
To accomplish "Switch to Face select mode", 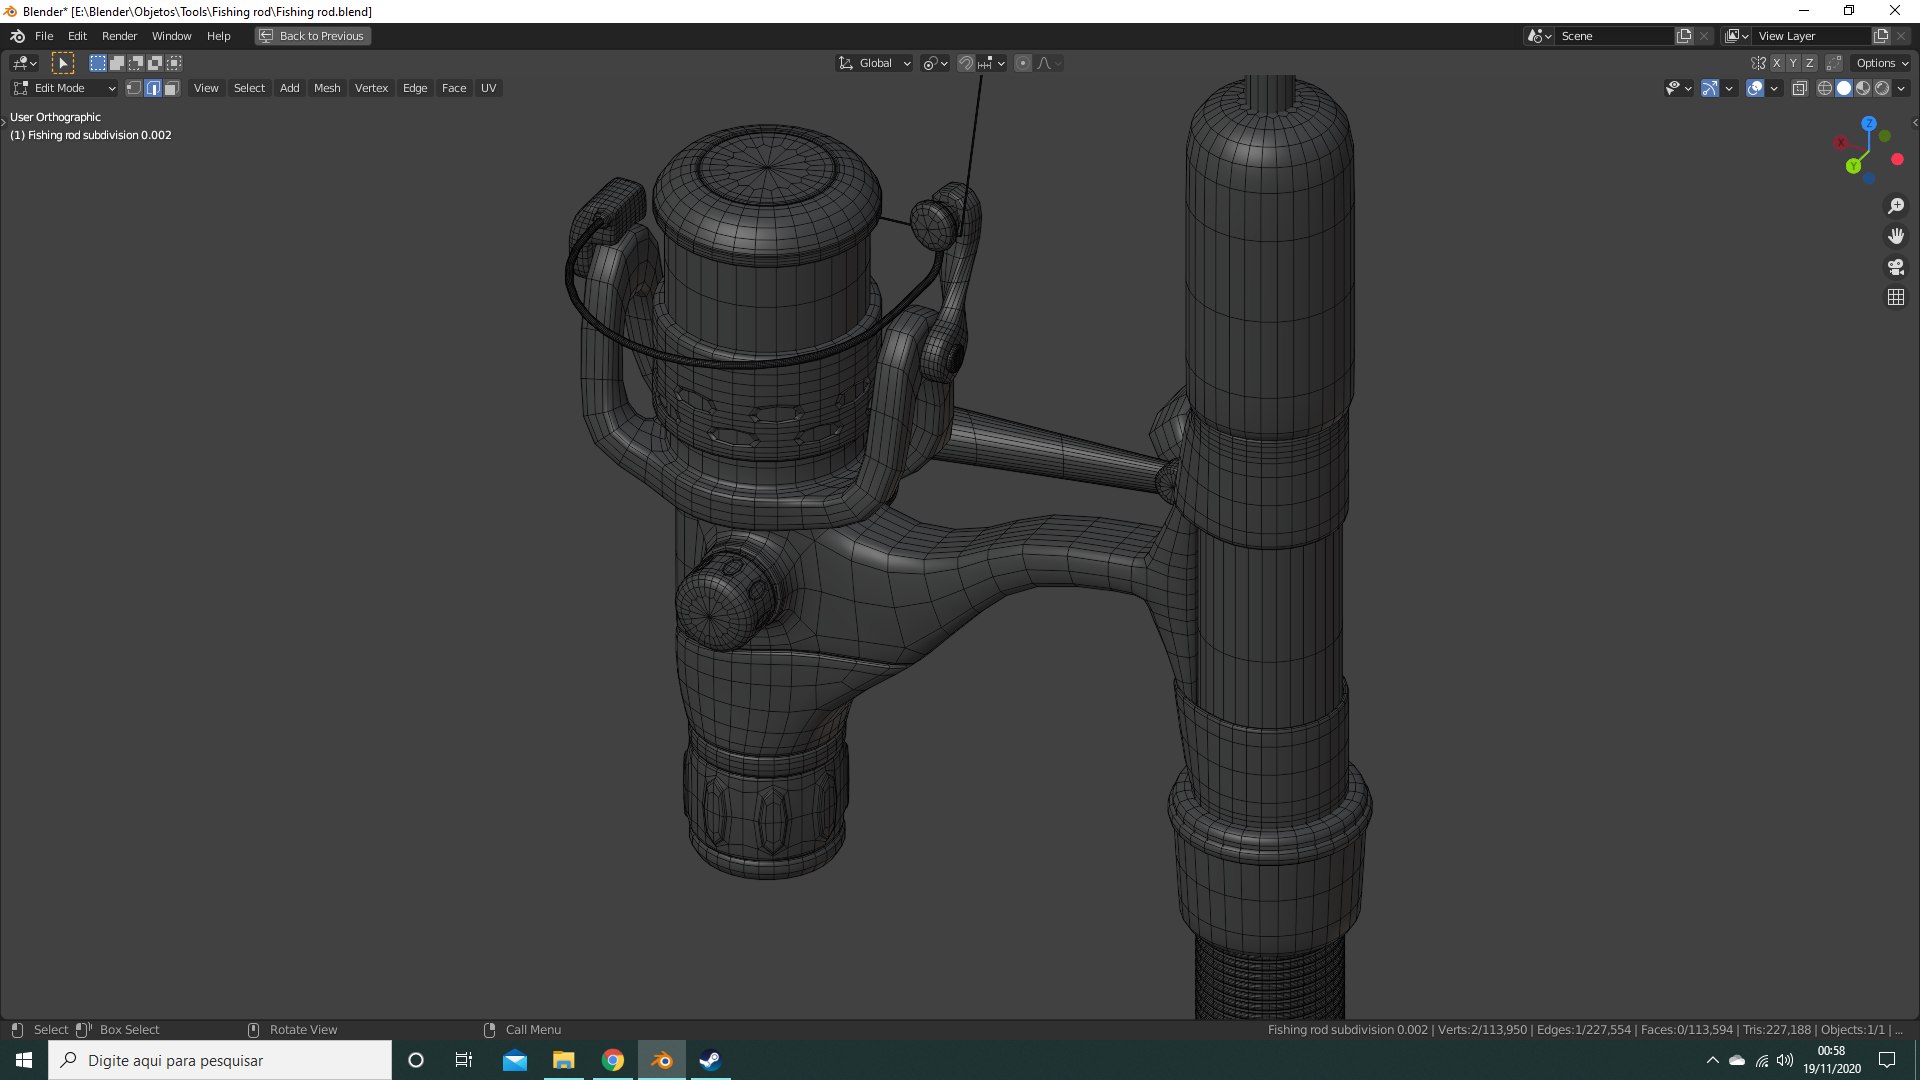I will [x=172, y=88].
